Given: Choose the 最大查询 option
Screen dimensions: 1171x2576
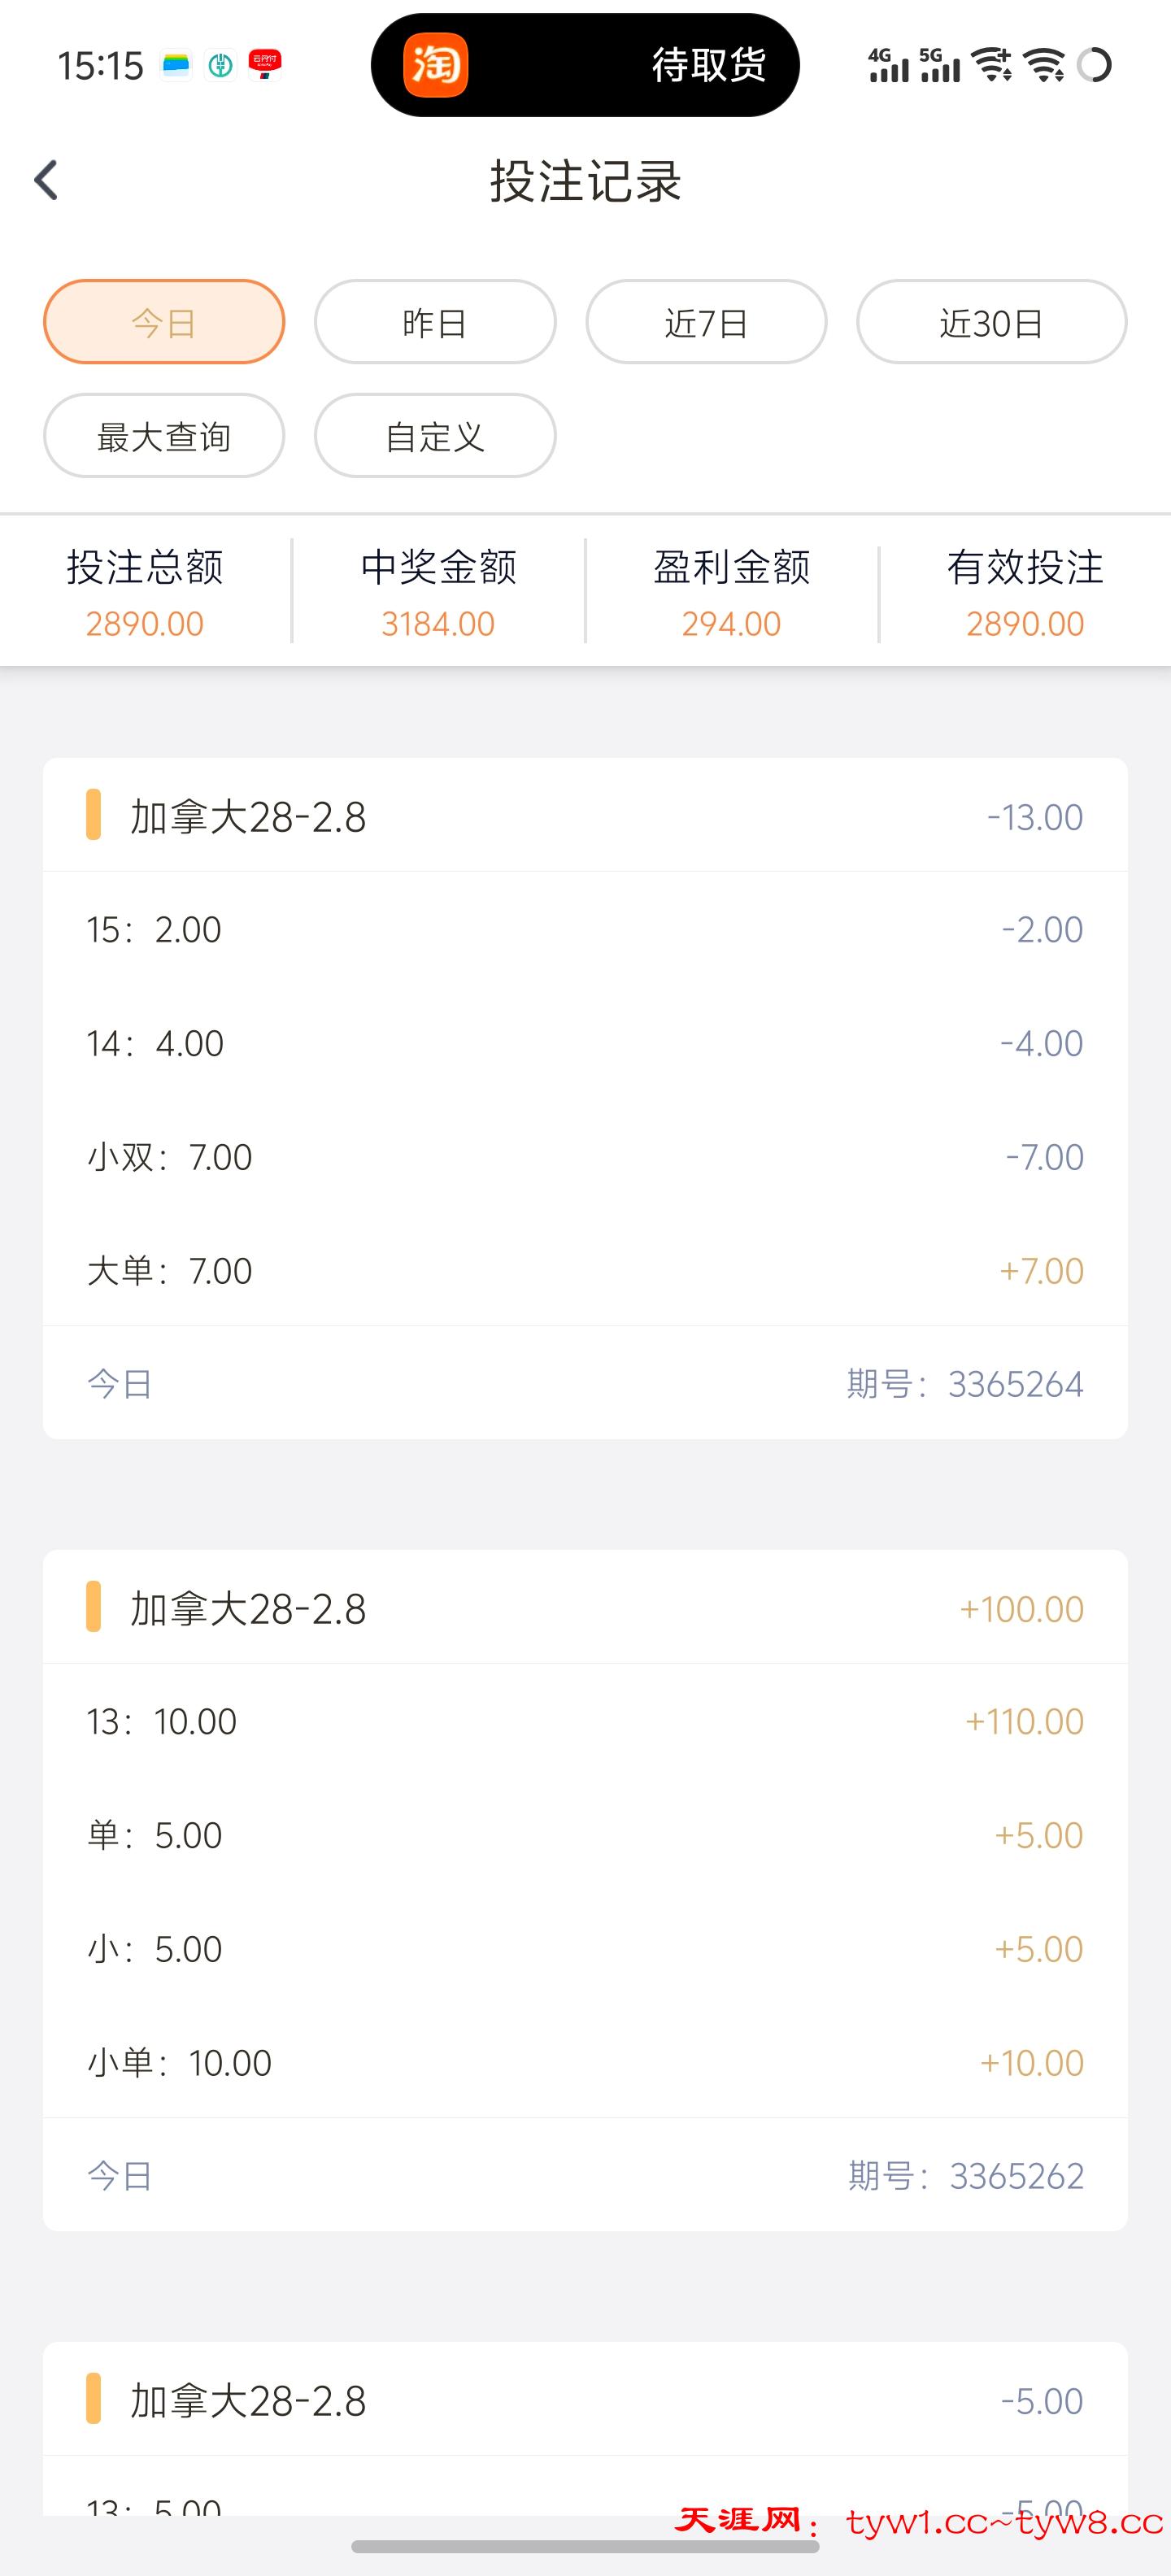Looking at the screenshot, I should [164, 436].
